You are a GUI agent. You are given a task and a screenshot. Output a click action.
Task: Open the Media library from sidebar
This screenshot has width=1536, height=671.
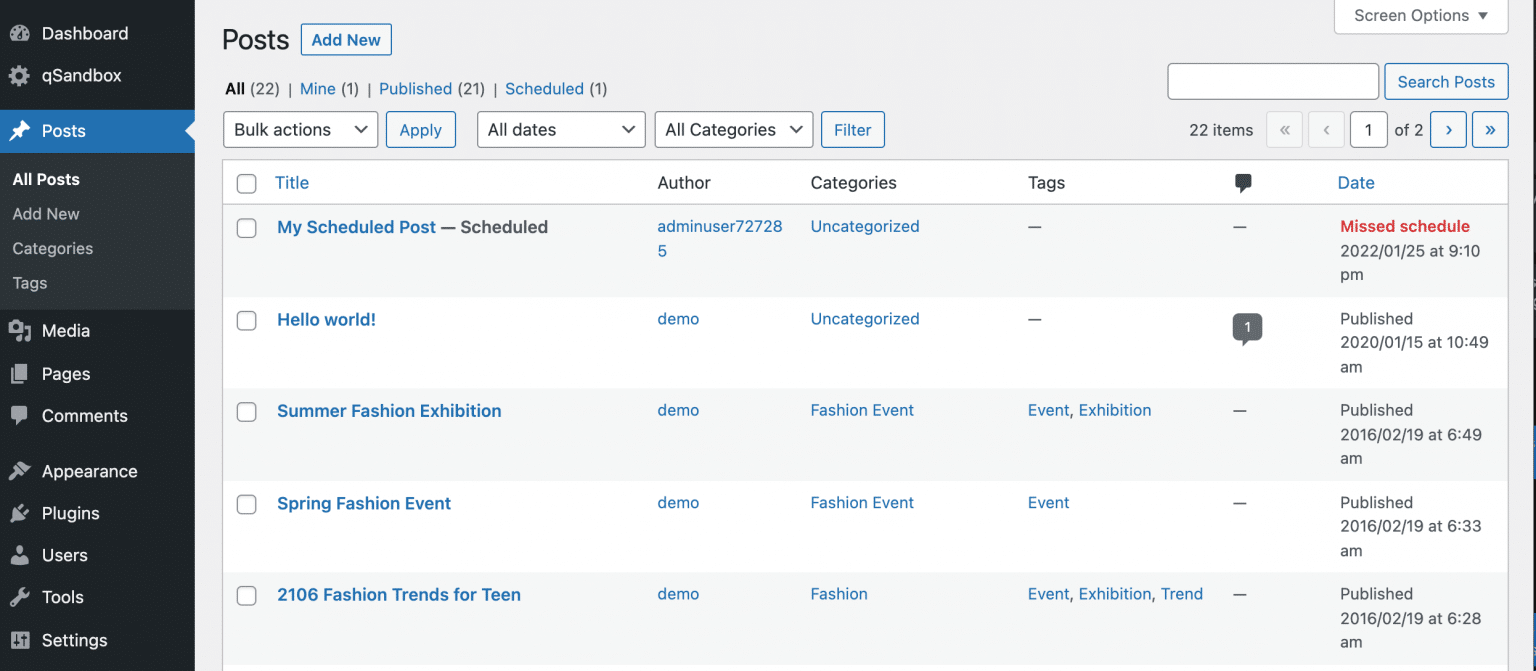tap(66, 330)
